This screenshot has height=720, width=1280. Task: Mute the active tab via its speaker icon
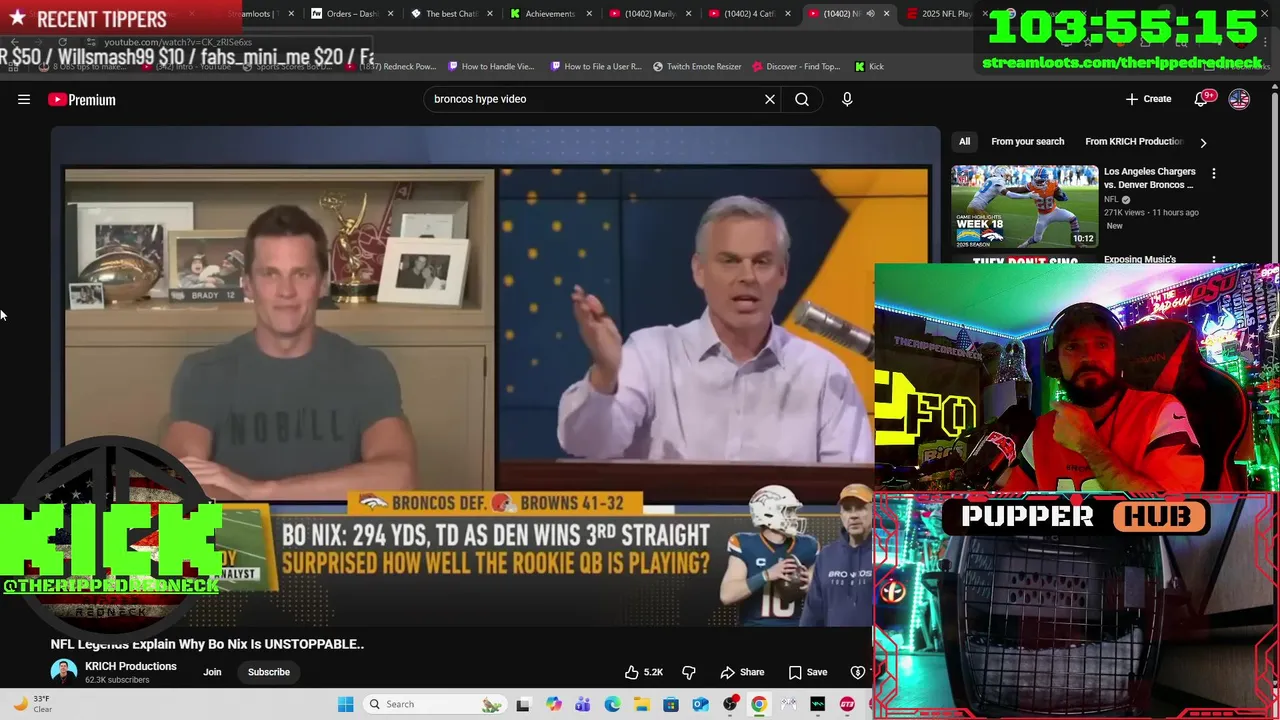870,14
